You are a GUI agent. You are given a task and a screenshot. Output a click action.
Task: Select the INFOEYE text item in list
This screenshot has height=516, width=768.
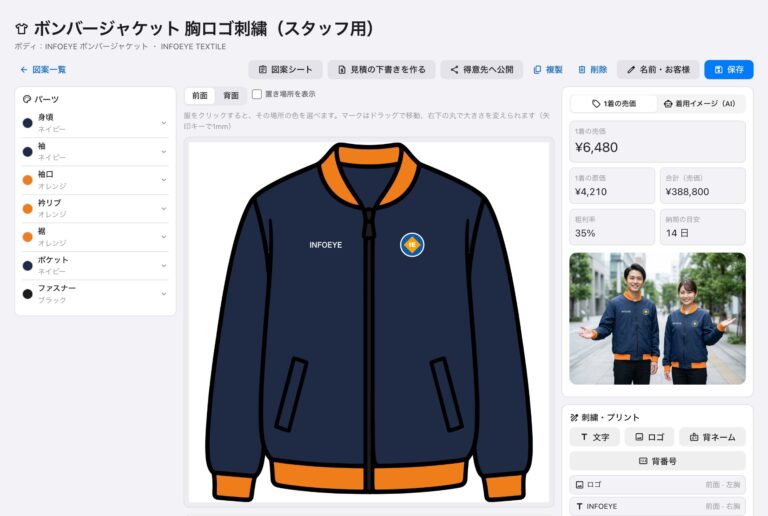pyautogui.click(x=657, y=506)
